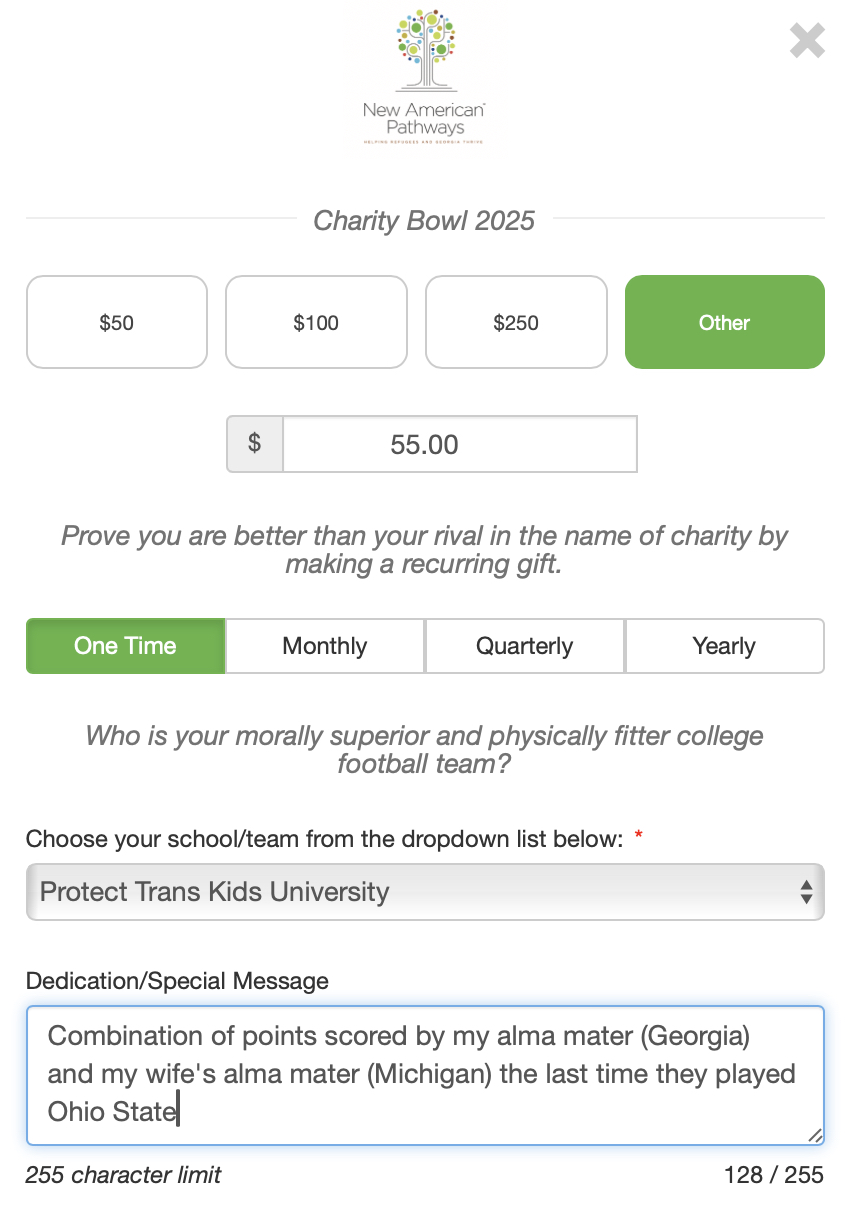Choose the $250 donation amount
The image size is (848, 1228).
(516, 322)
